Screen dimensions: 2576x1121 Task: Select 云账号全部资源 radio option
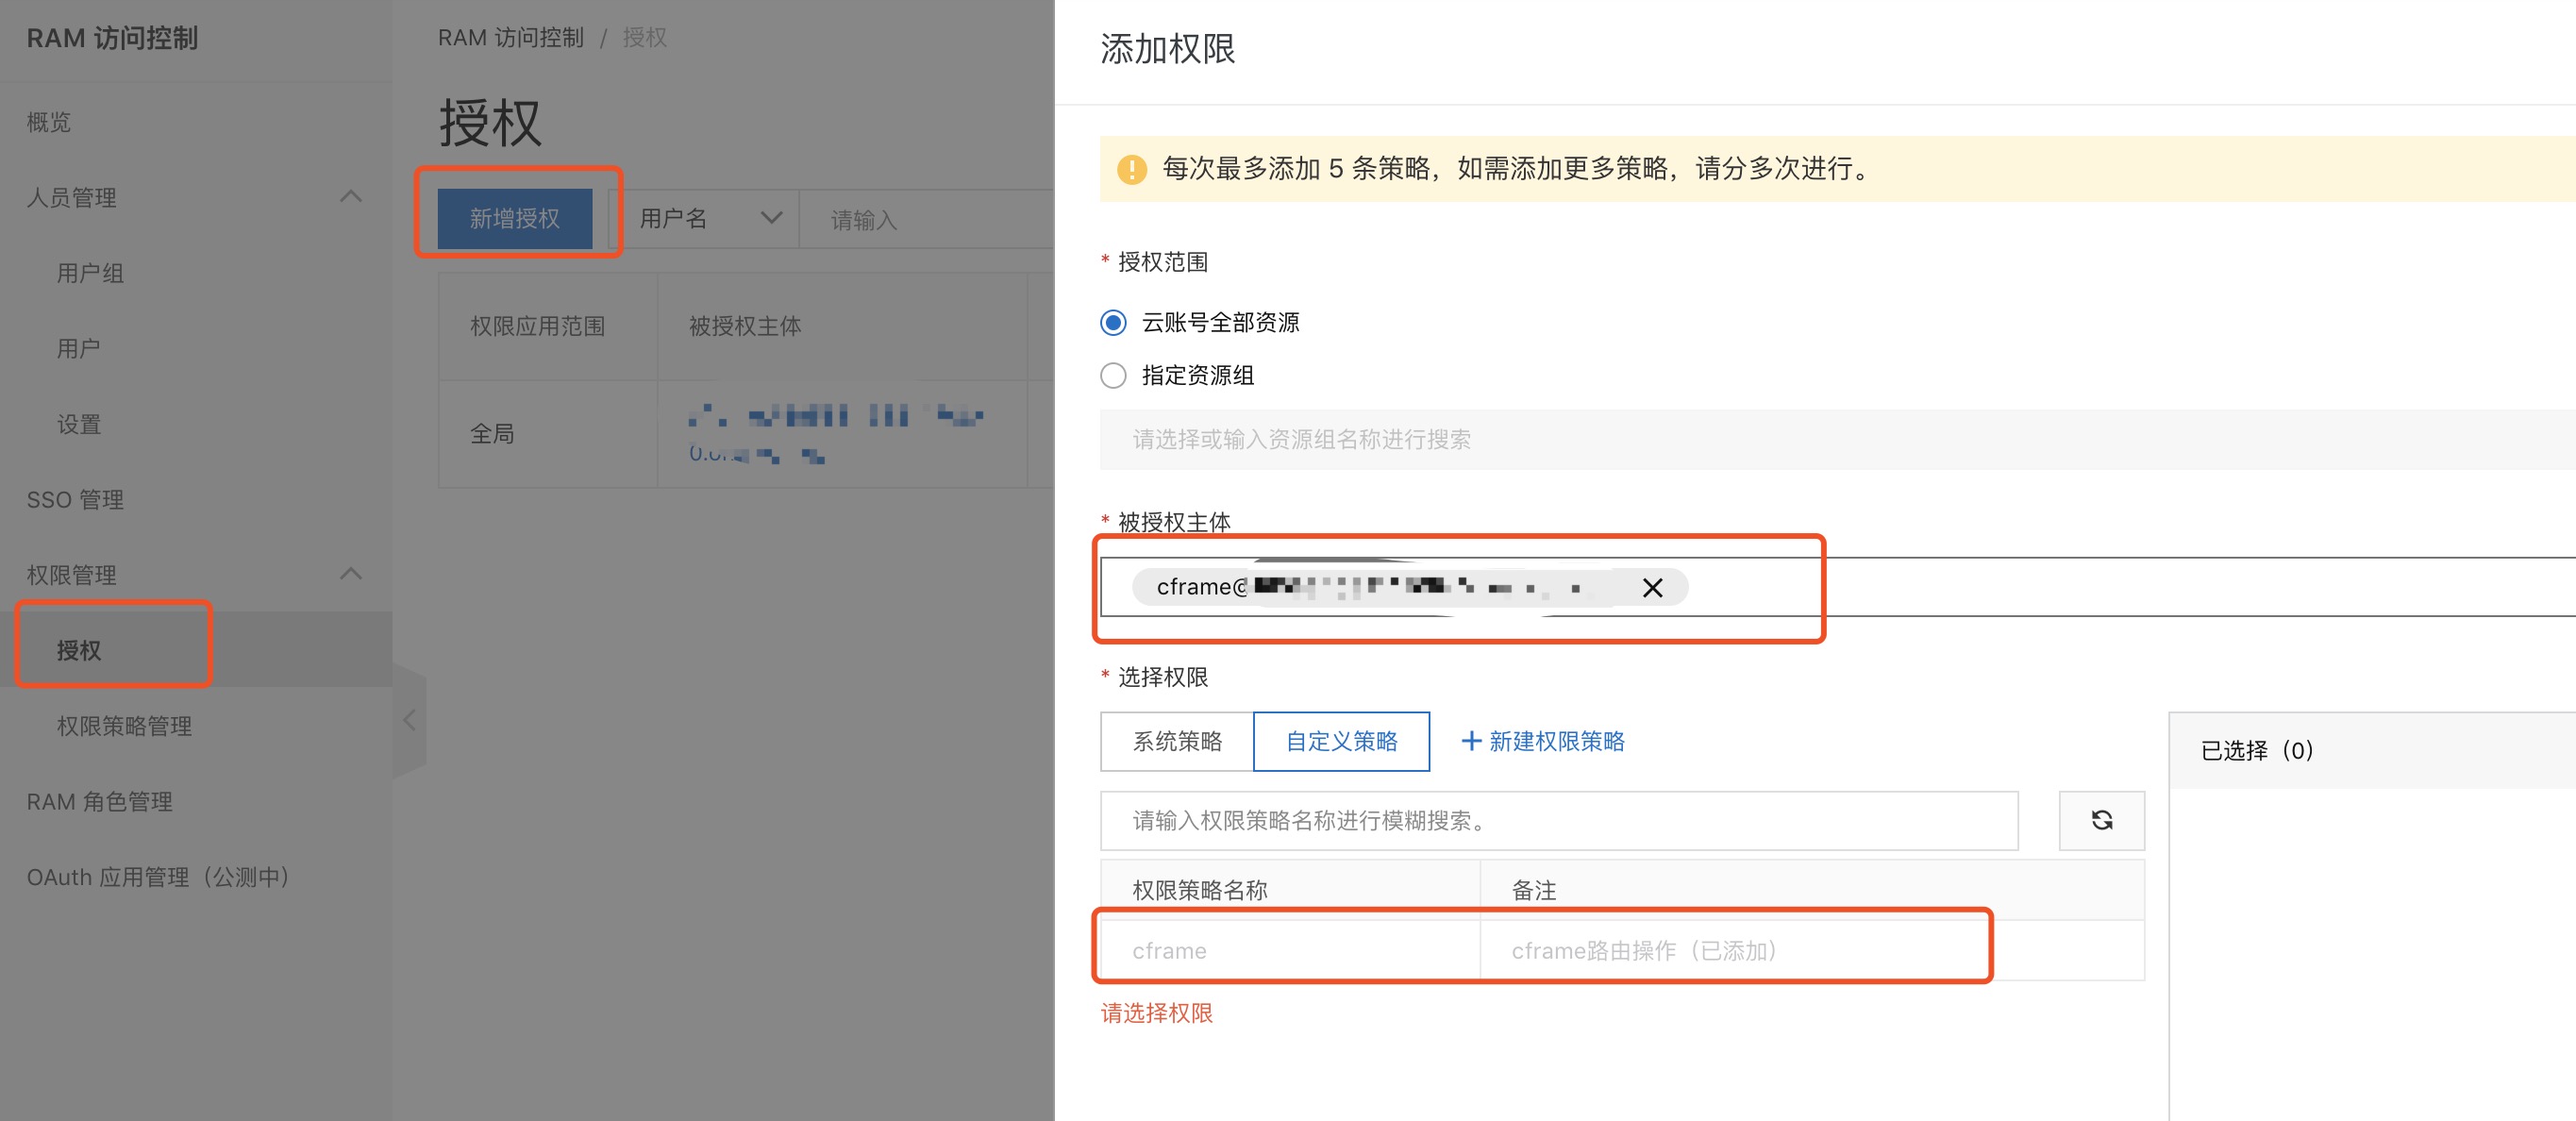pyautogui.click(x=1113, y=323)
